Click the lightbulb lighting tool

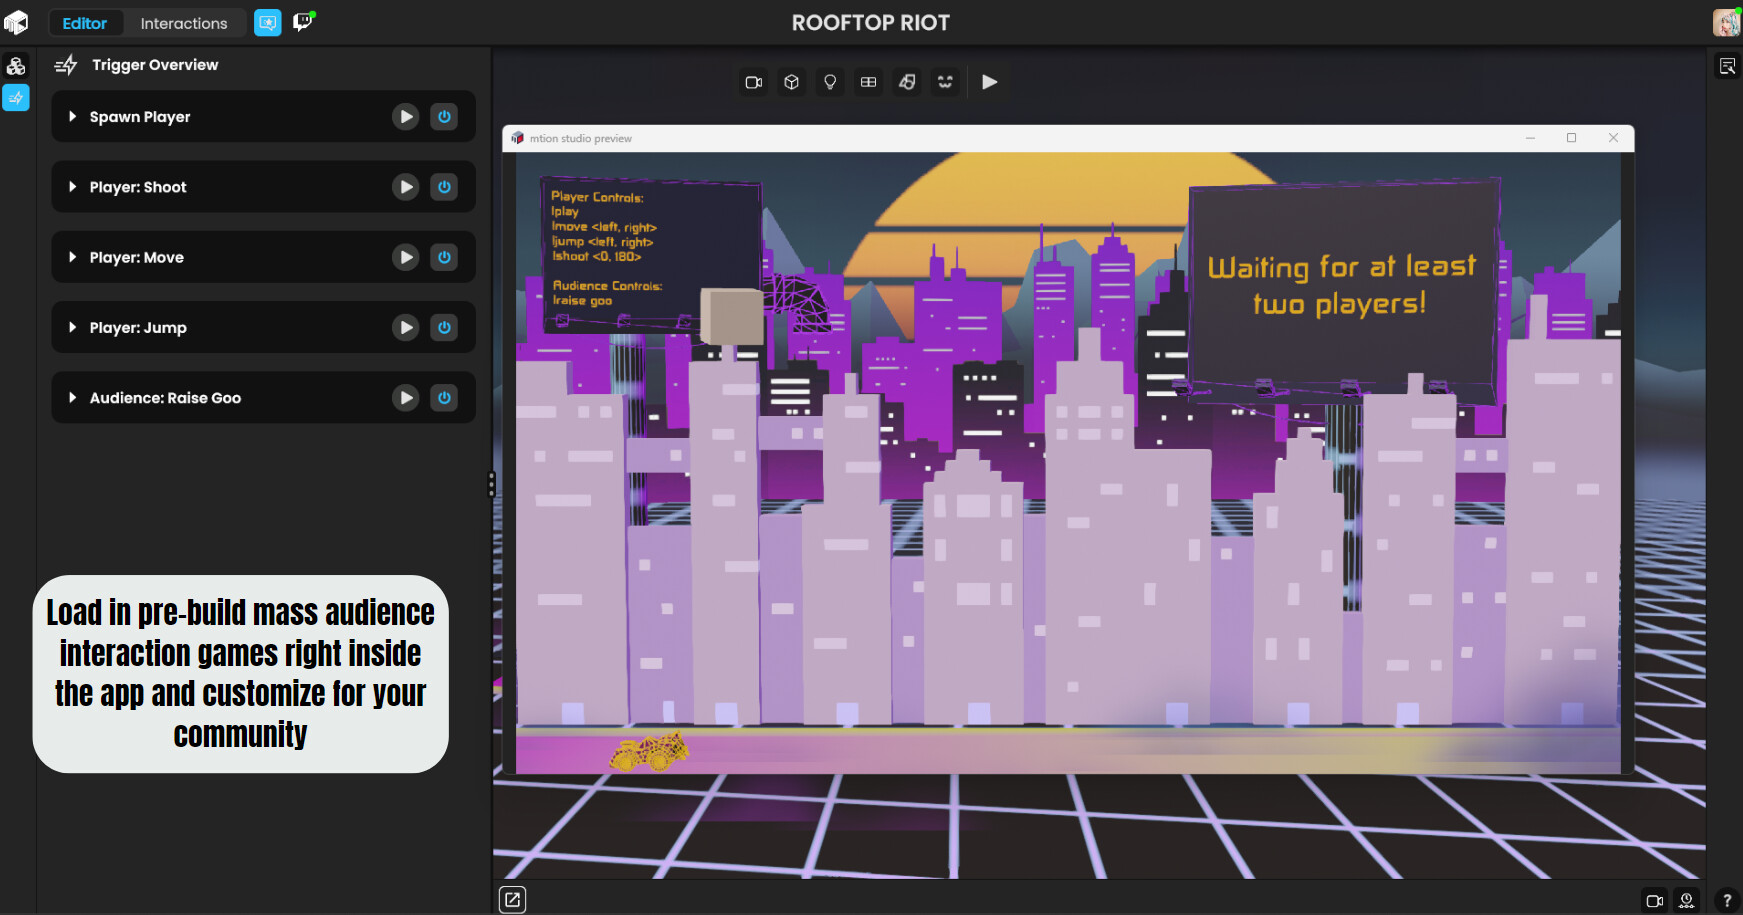830,82
